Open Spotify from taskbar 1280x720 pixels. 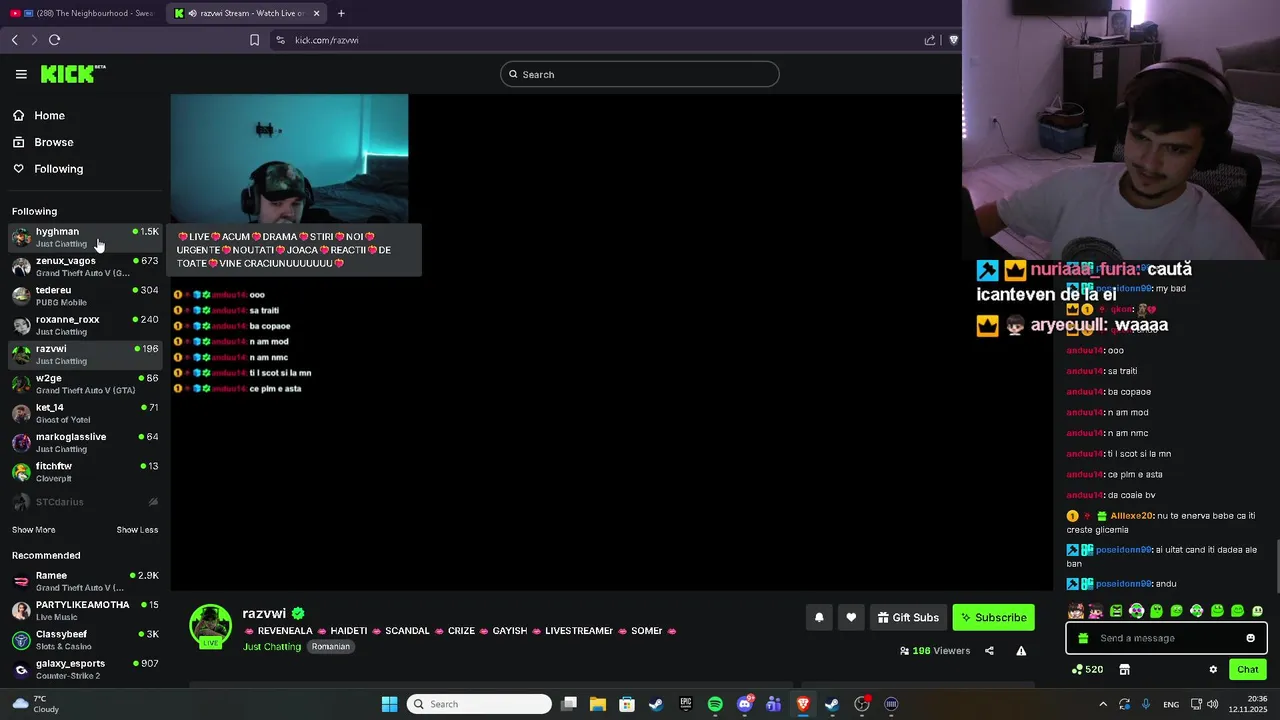click(x=715, y=704)
